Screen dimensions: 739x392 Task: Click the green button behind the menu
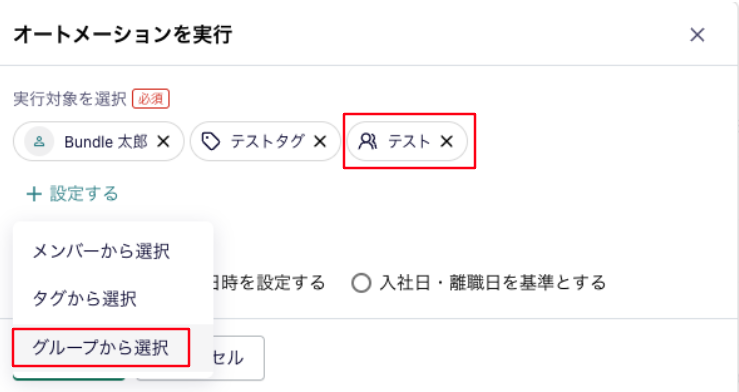click(69, 376)
